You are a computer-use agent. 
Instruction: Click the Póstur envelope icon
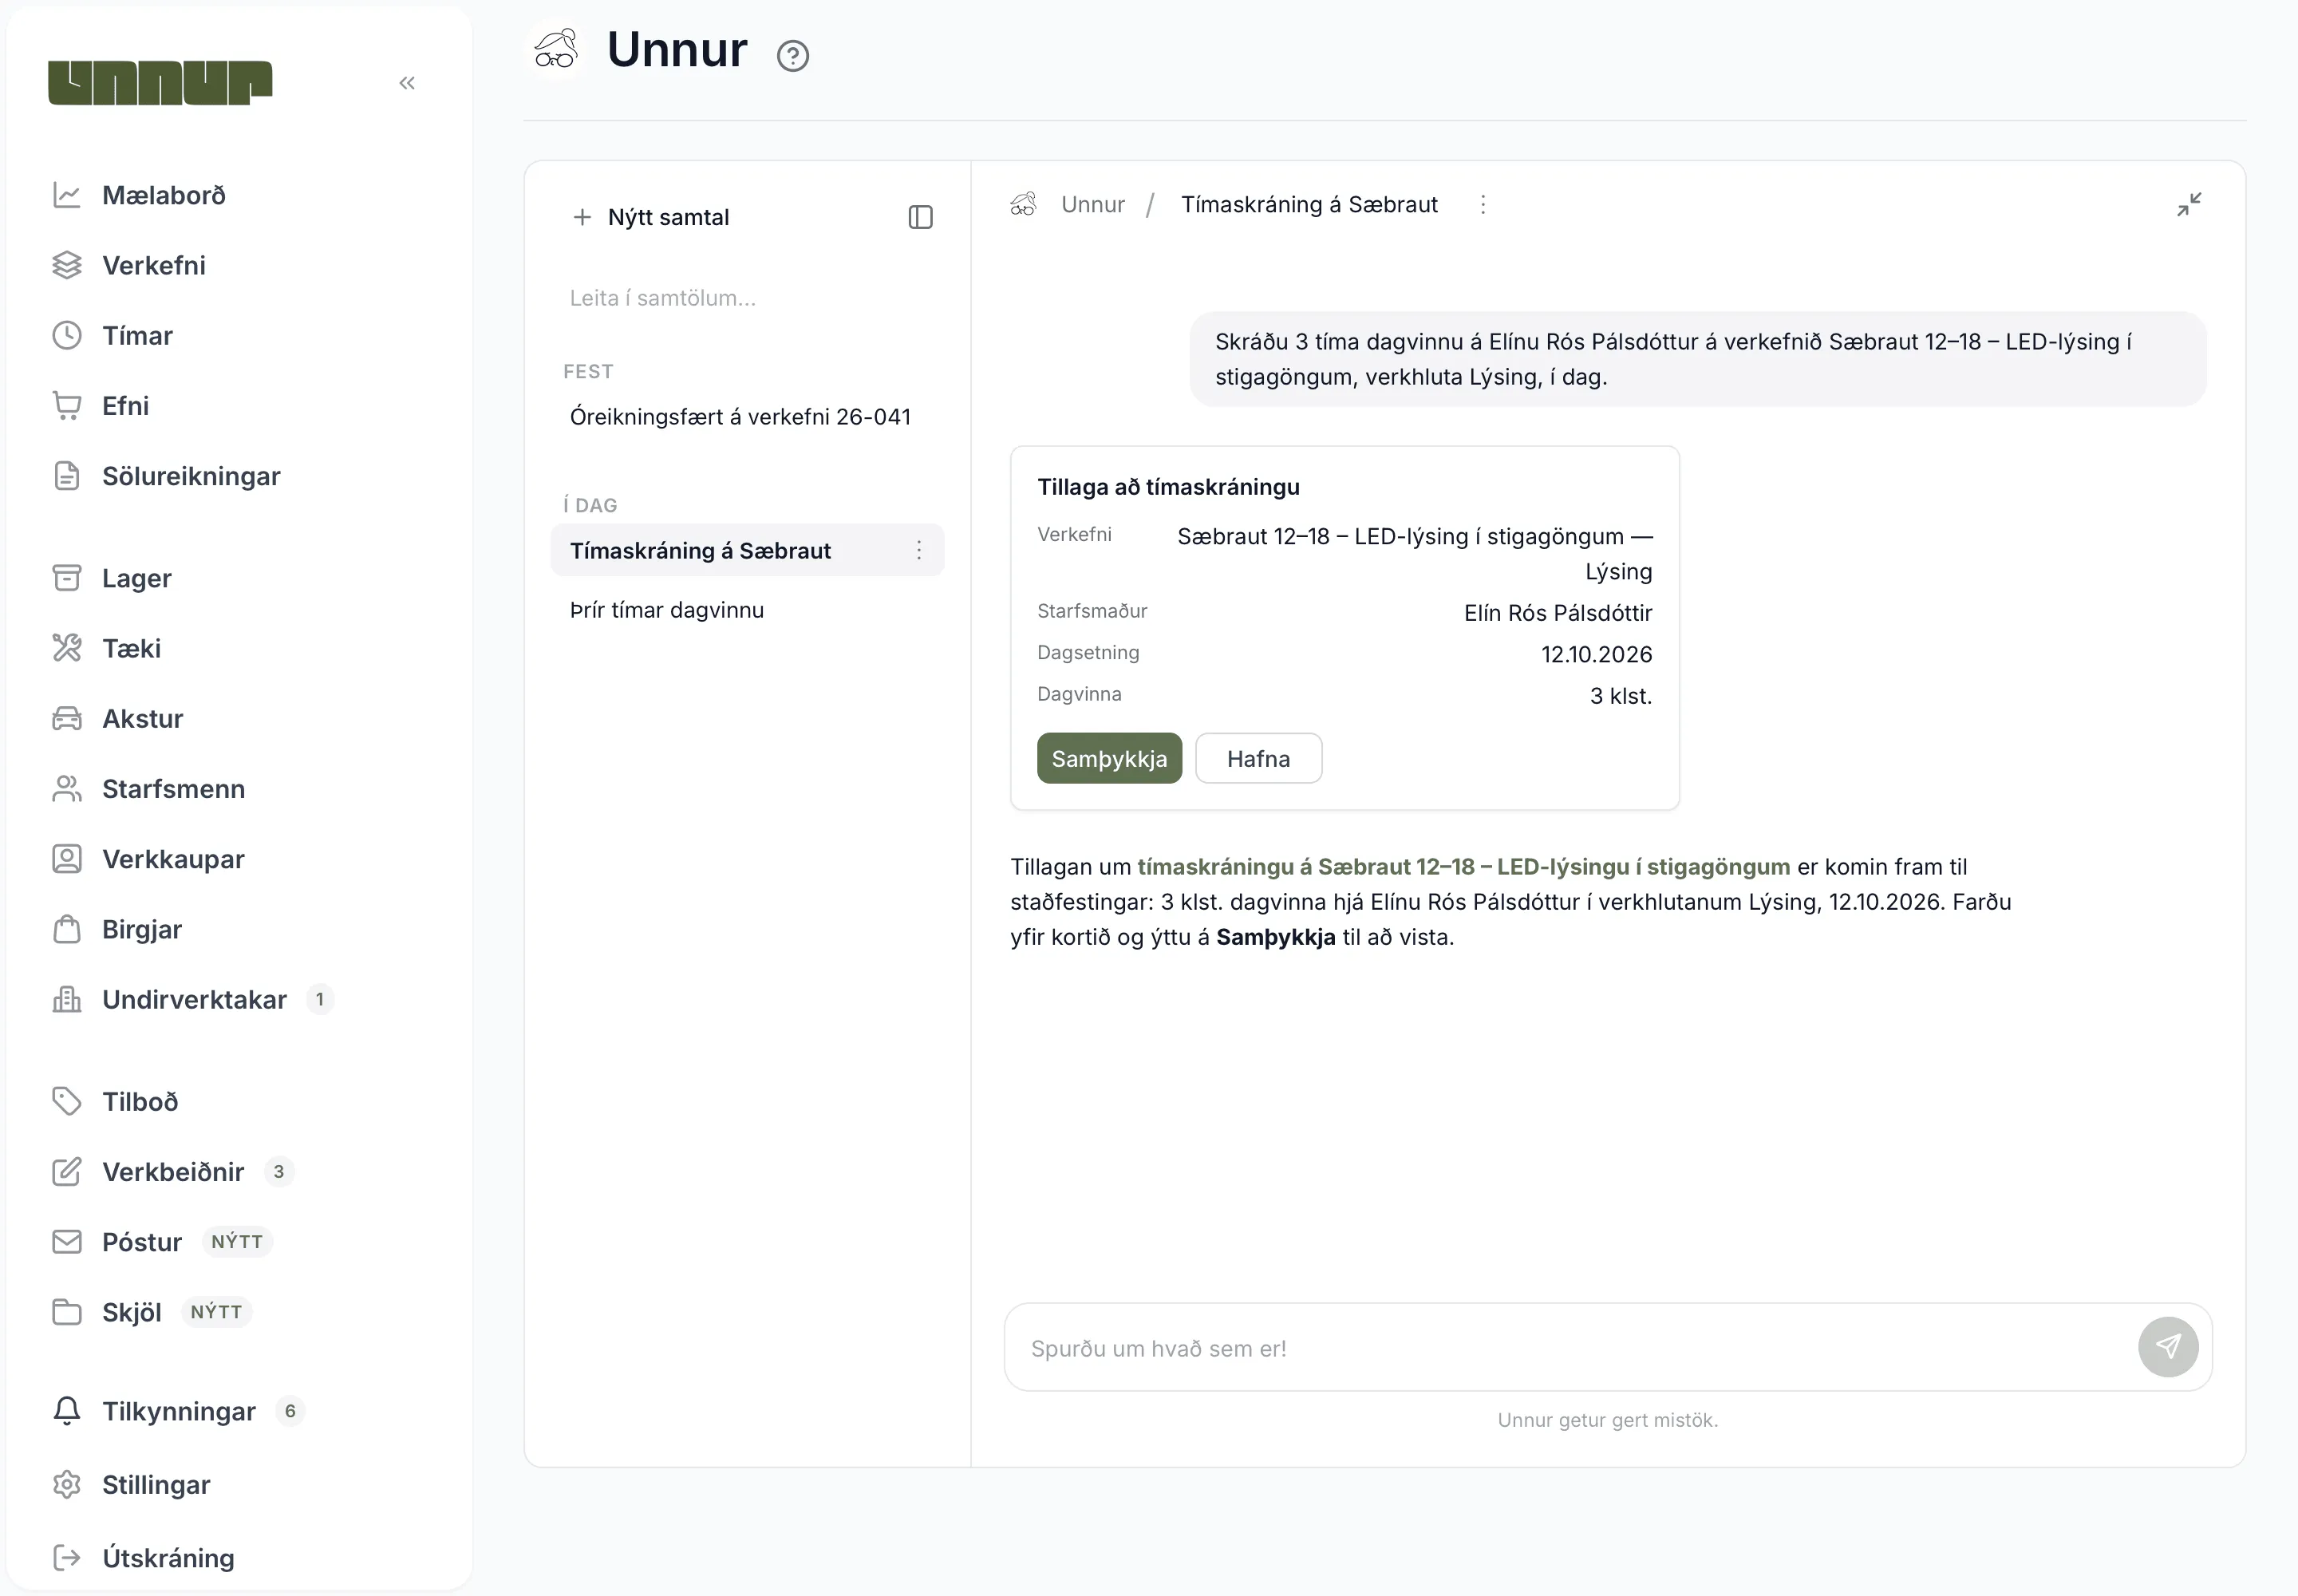(67, 1241)
